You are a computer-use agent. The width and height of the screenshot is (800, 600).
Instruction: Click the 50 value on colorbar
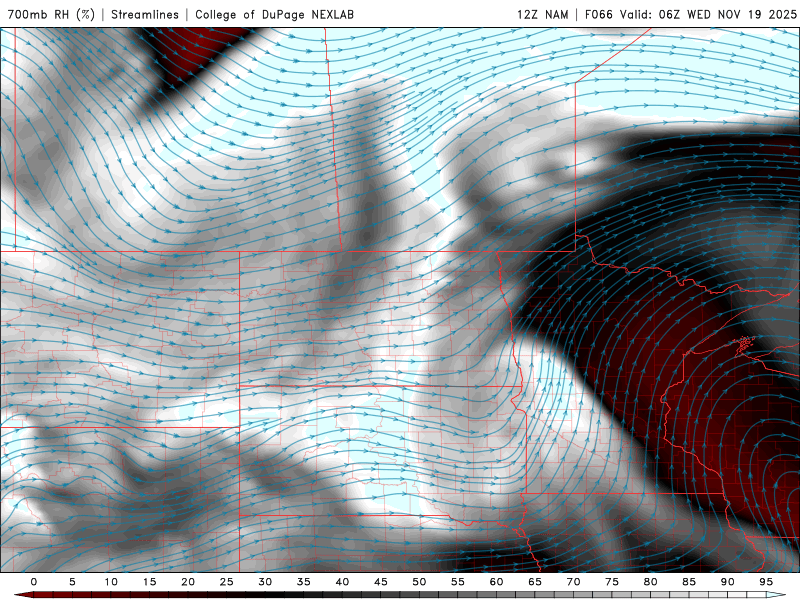click(x=419, y=582)
